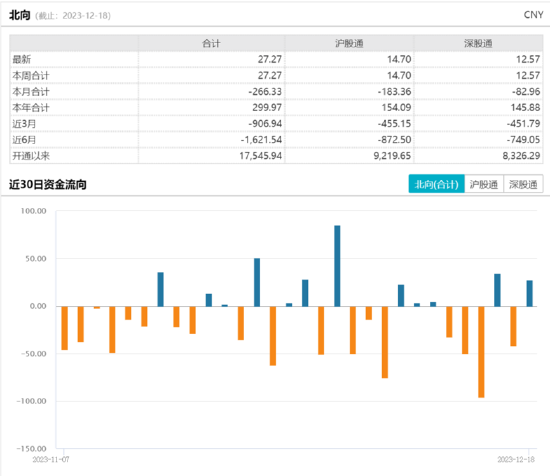Click the 合计 column header

pos(211,43)
